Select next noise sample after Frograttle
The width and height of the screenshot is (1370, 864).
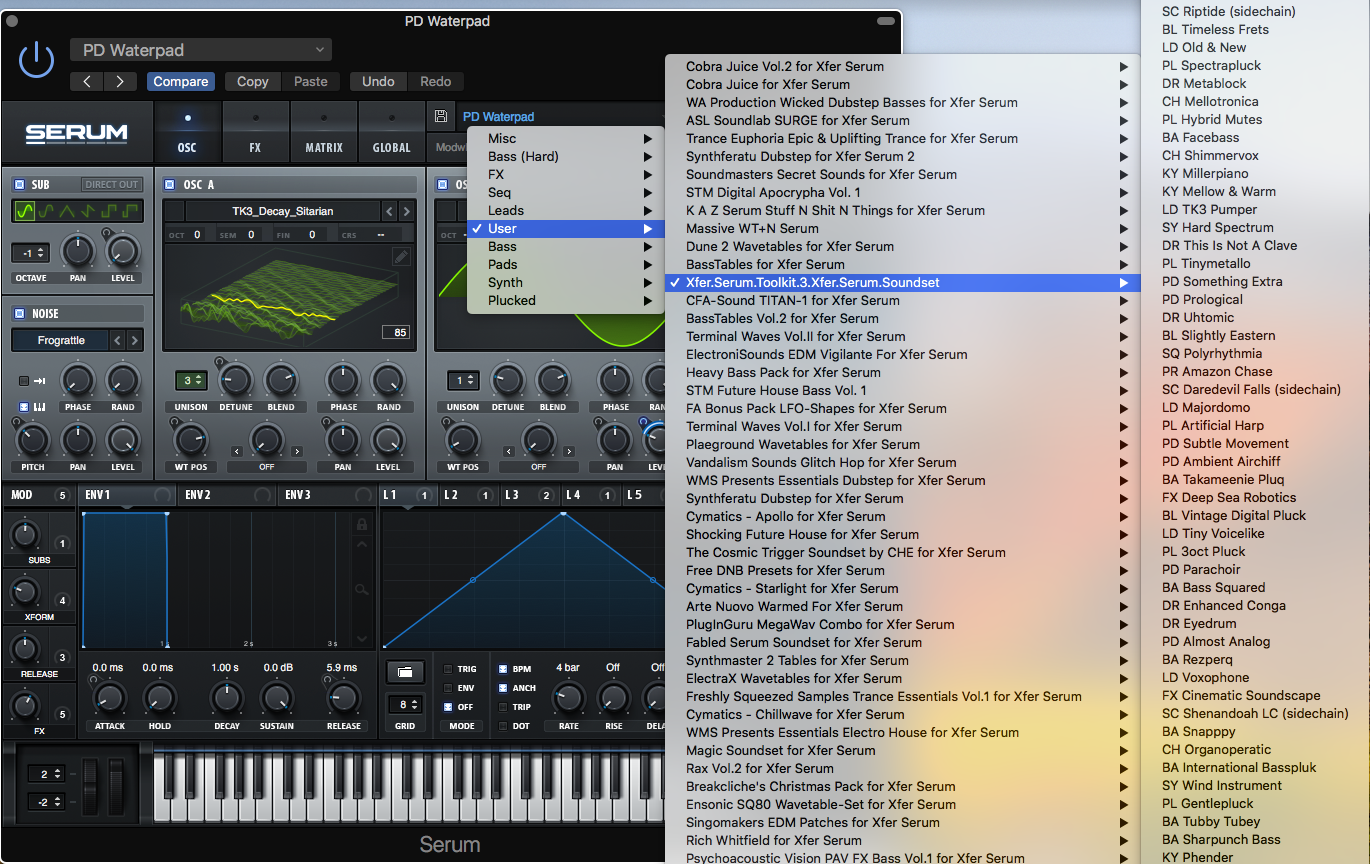tap(134, 340)
